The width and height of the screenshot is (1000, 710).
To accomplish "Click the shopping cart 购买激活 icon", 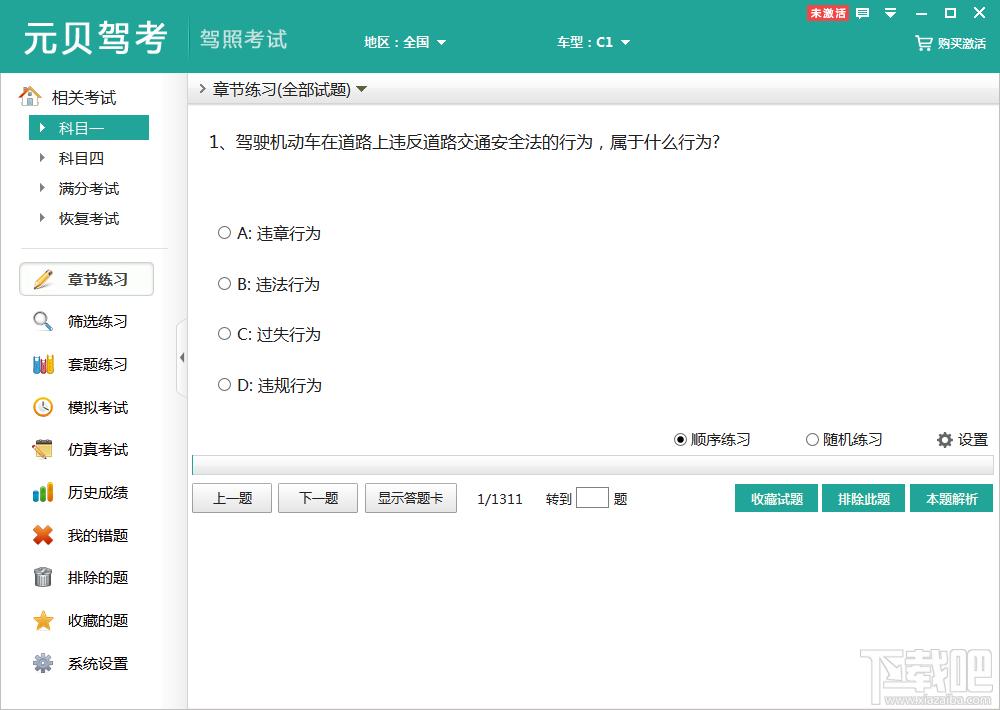I will click(x=923, y=43).
